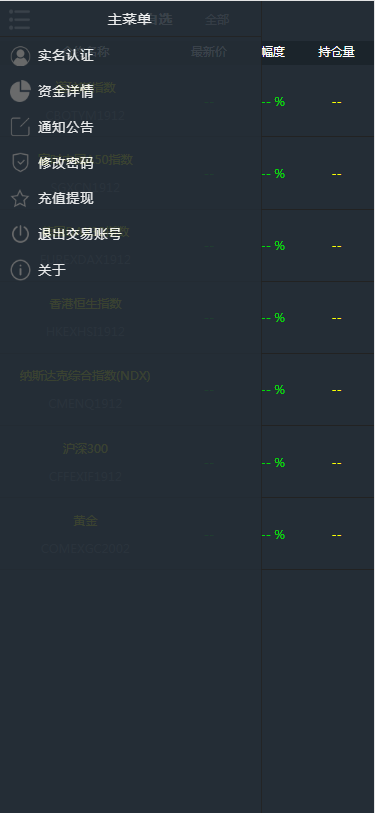Open the 关于 about entry
This screenshot has height=813, width=375.
(131, 270)
